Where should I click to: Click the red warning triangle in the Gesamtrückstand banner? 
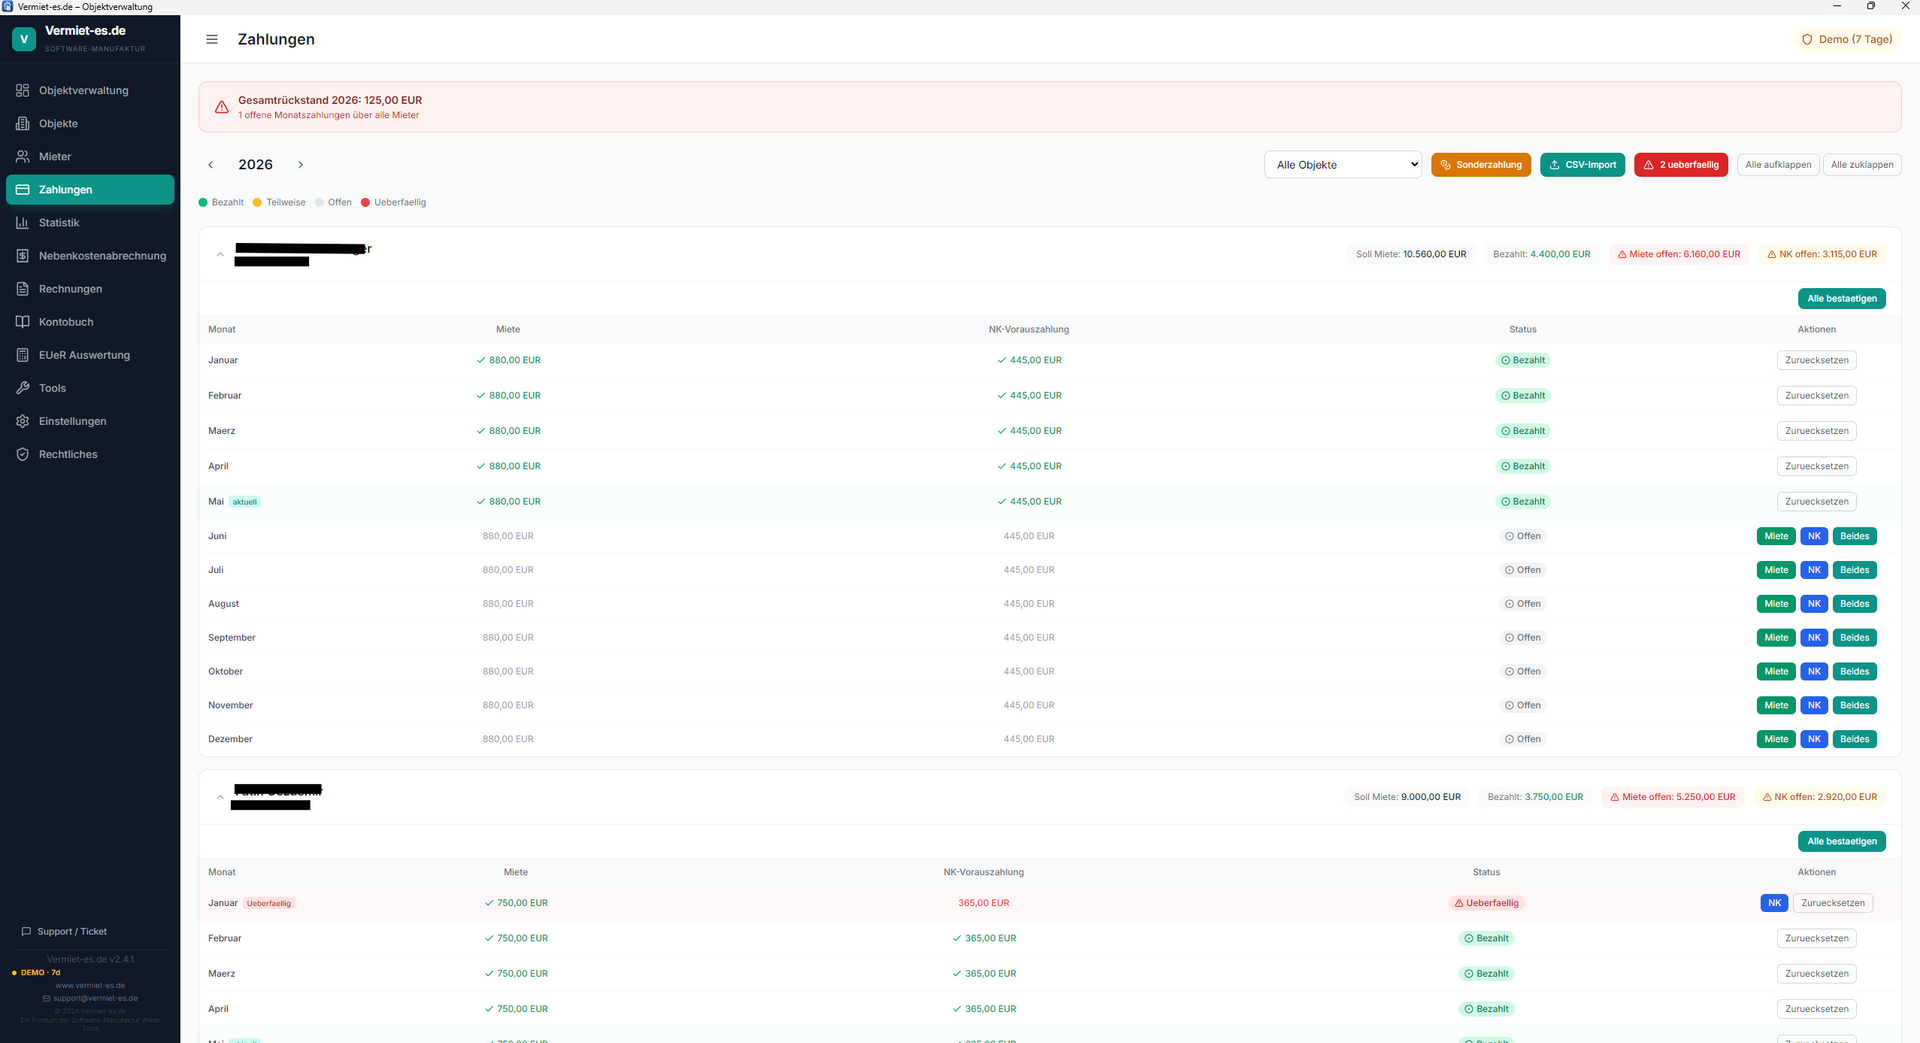click(222, 107)
